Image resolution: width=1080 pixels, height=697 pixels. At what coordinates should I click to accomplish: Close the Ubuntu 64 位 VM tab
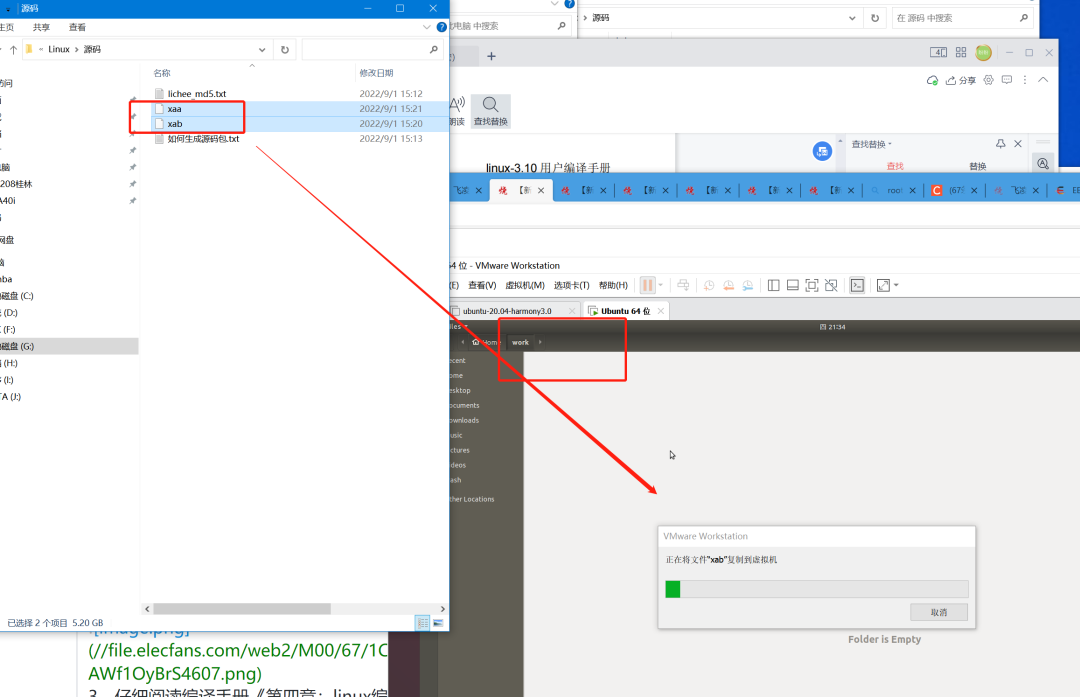[x=661, y=311]
